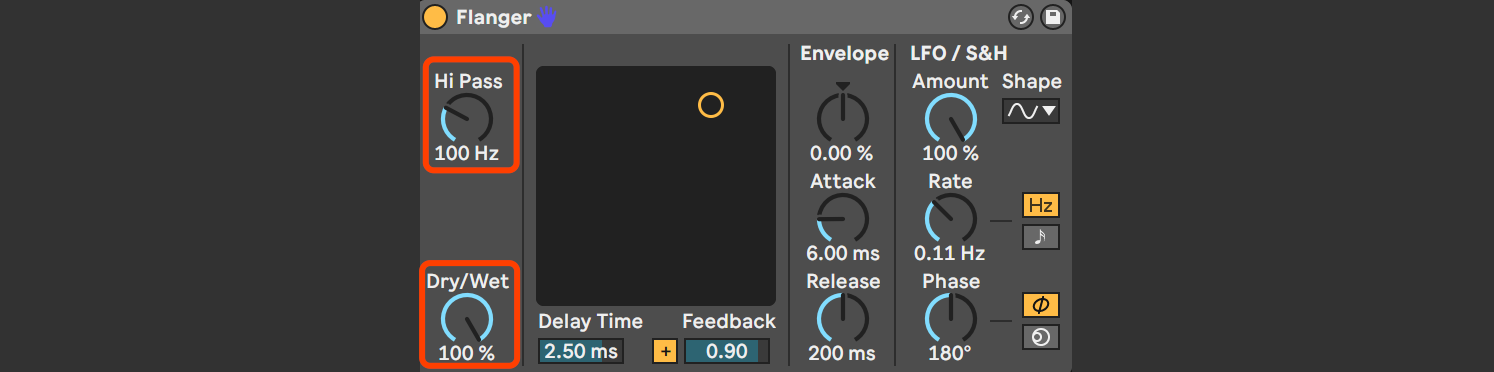Click the Envelope amount knob

[843, 118]
